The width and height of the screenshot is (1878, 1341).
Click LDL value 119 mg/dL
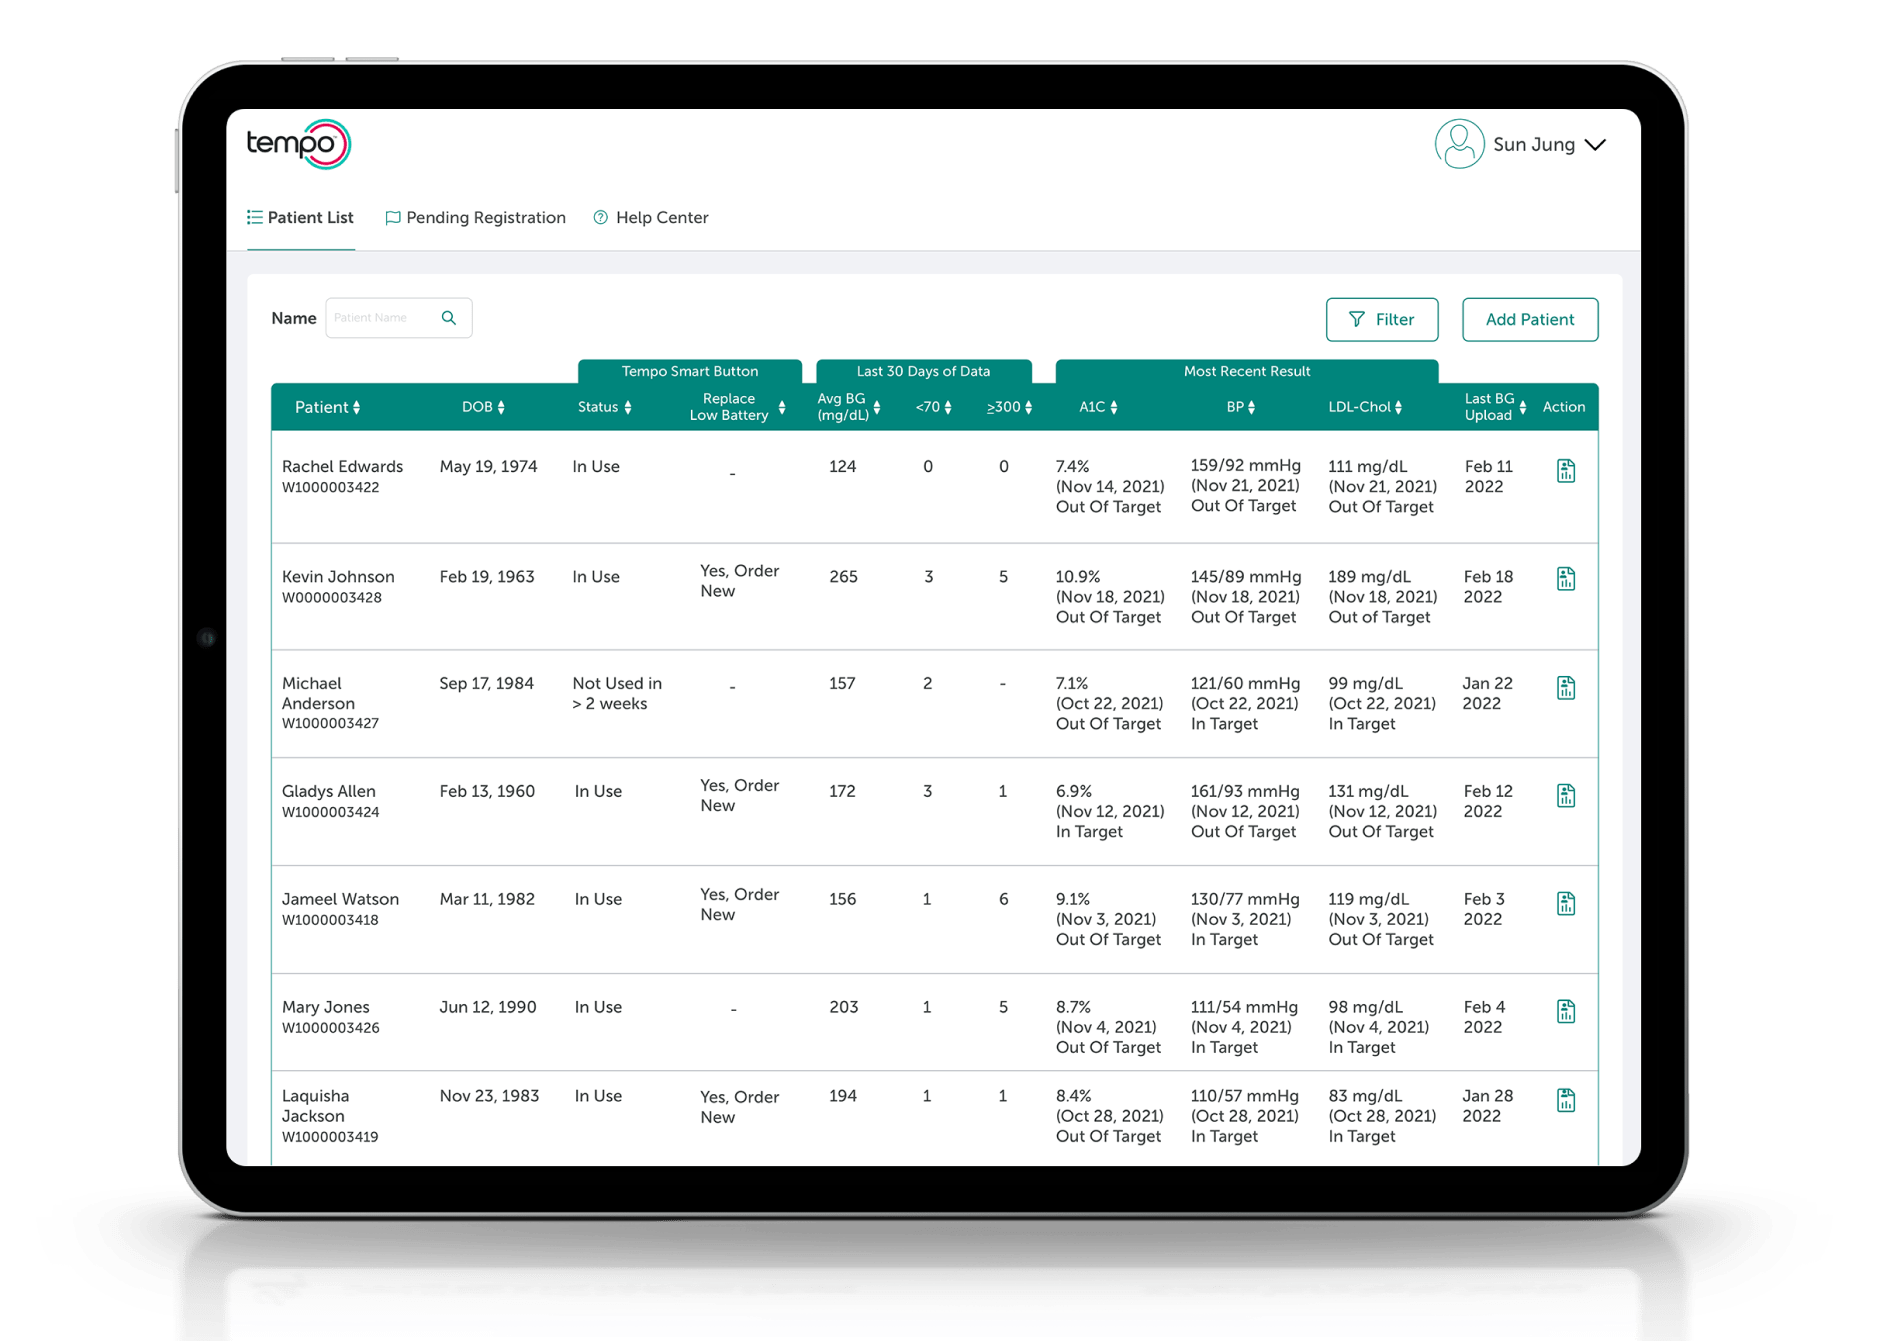pyautogui.click(x=1368, y=899)
